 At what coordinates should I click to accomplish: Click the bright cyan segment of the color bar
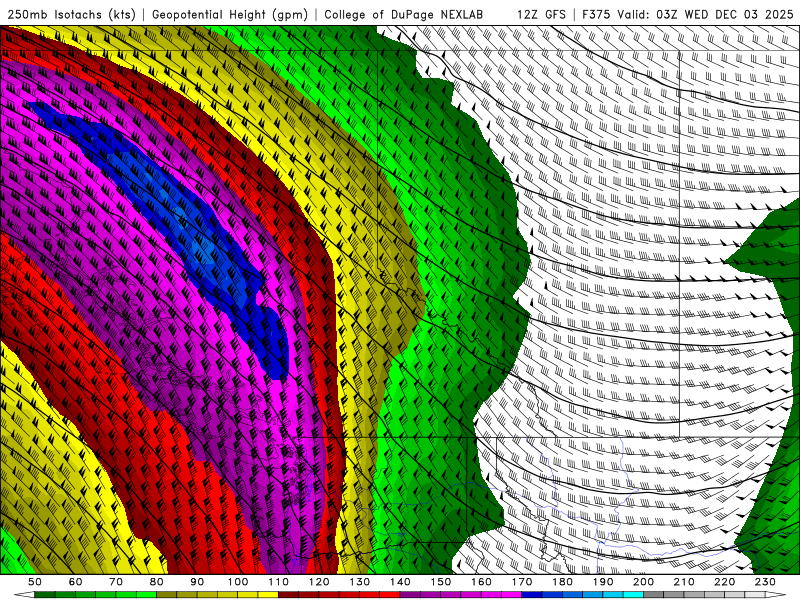(x=634, y=594)
